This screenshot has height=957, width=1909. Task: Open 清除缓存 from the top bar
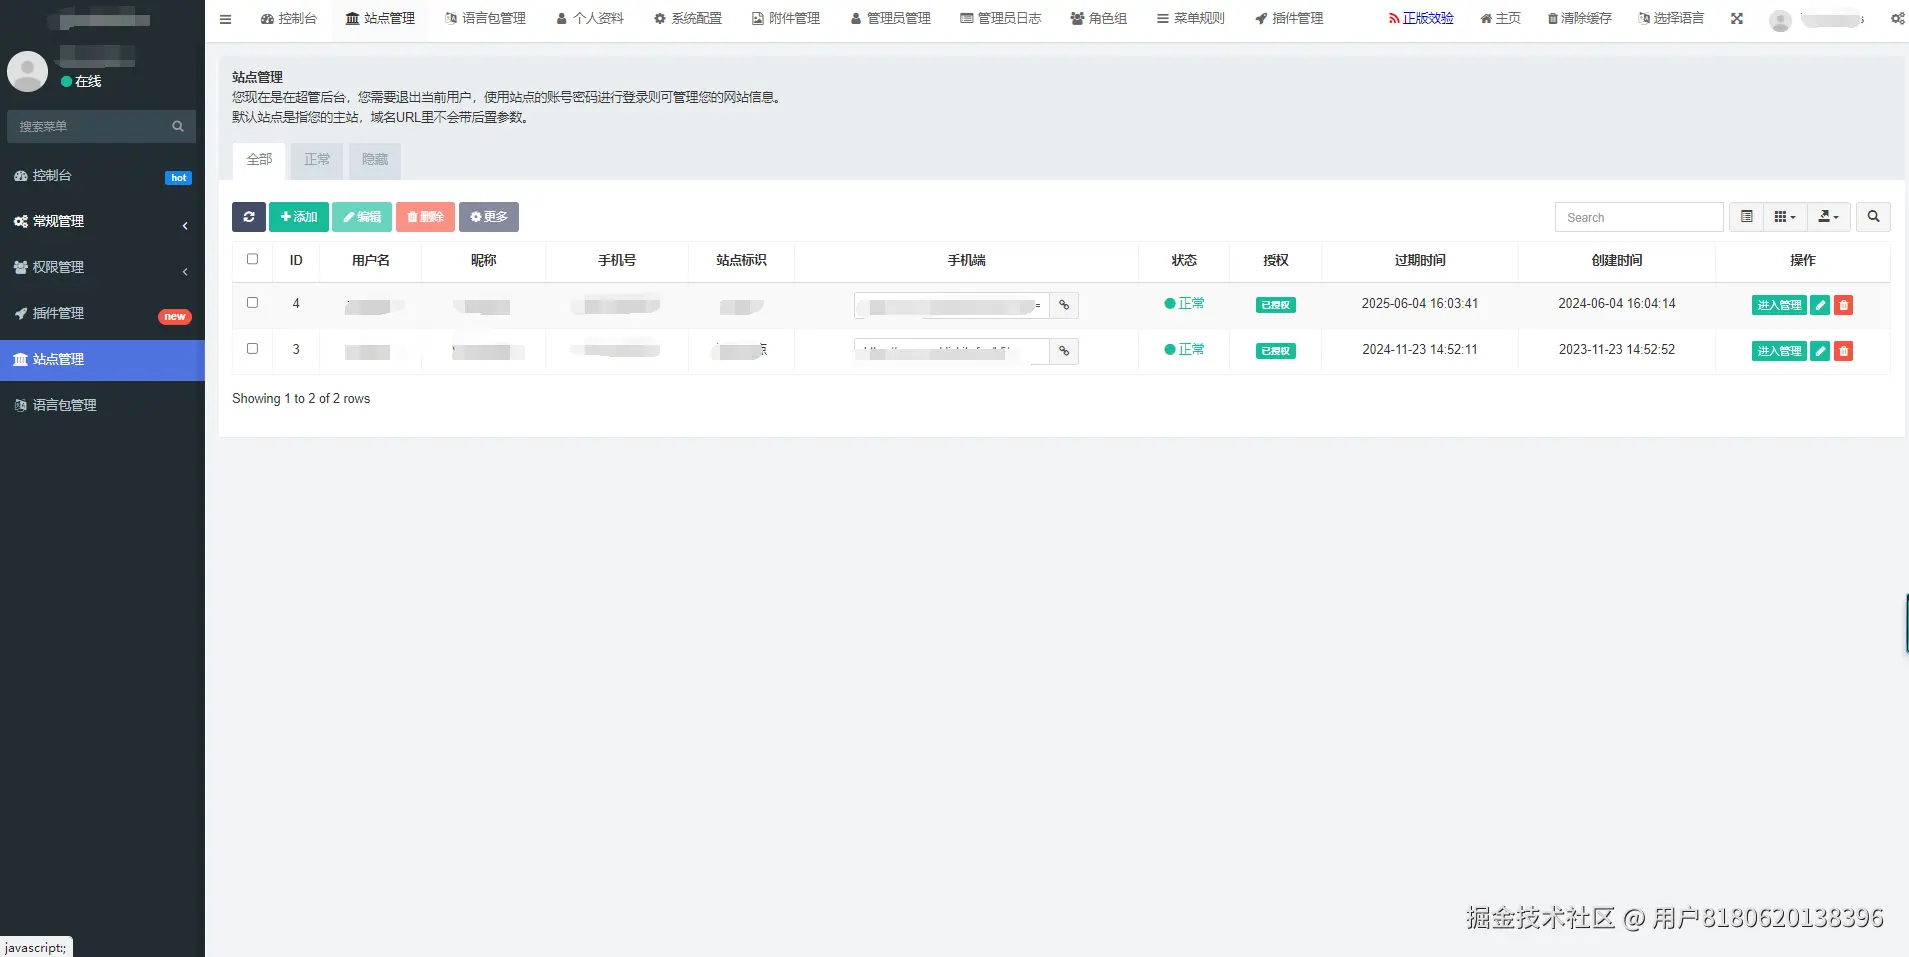click(1579, 19)
